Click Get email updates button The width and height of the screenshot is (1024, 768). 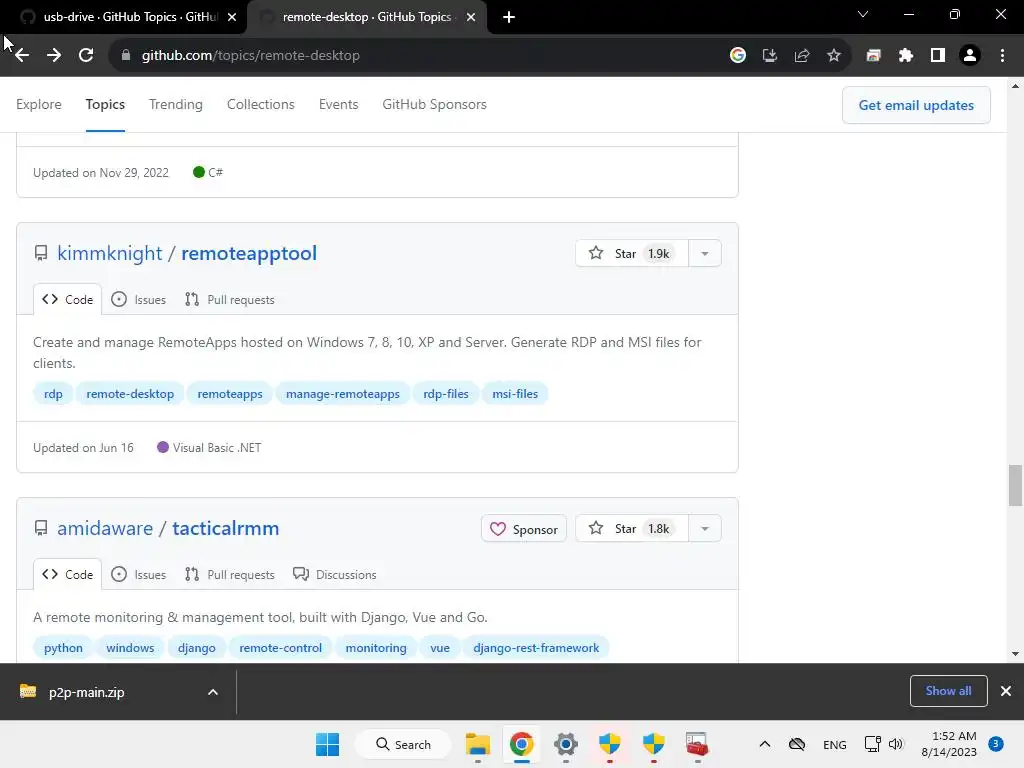[916, 105]
